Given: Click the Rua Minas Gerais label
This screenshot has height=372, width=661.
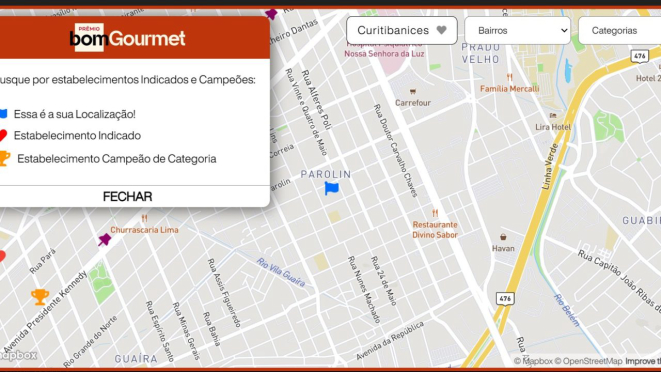Looking at the screenshot, I should [186, 331].
